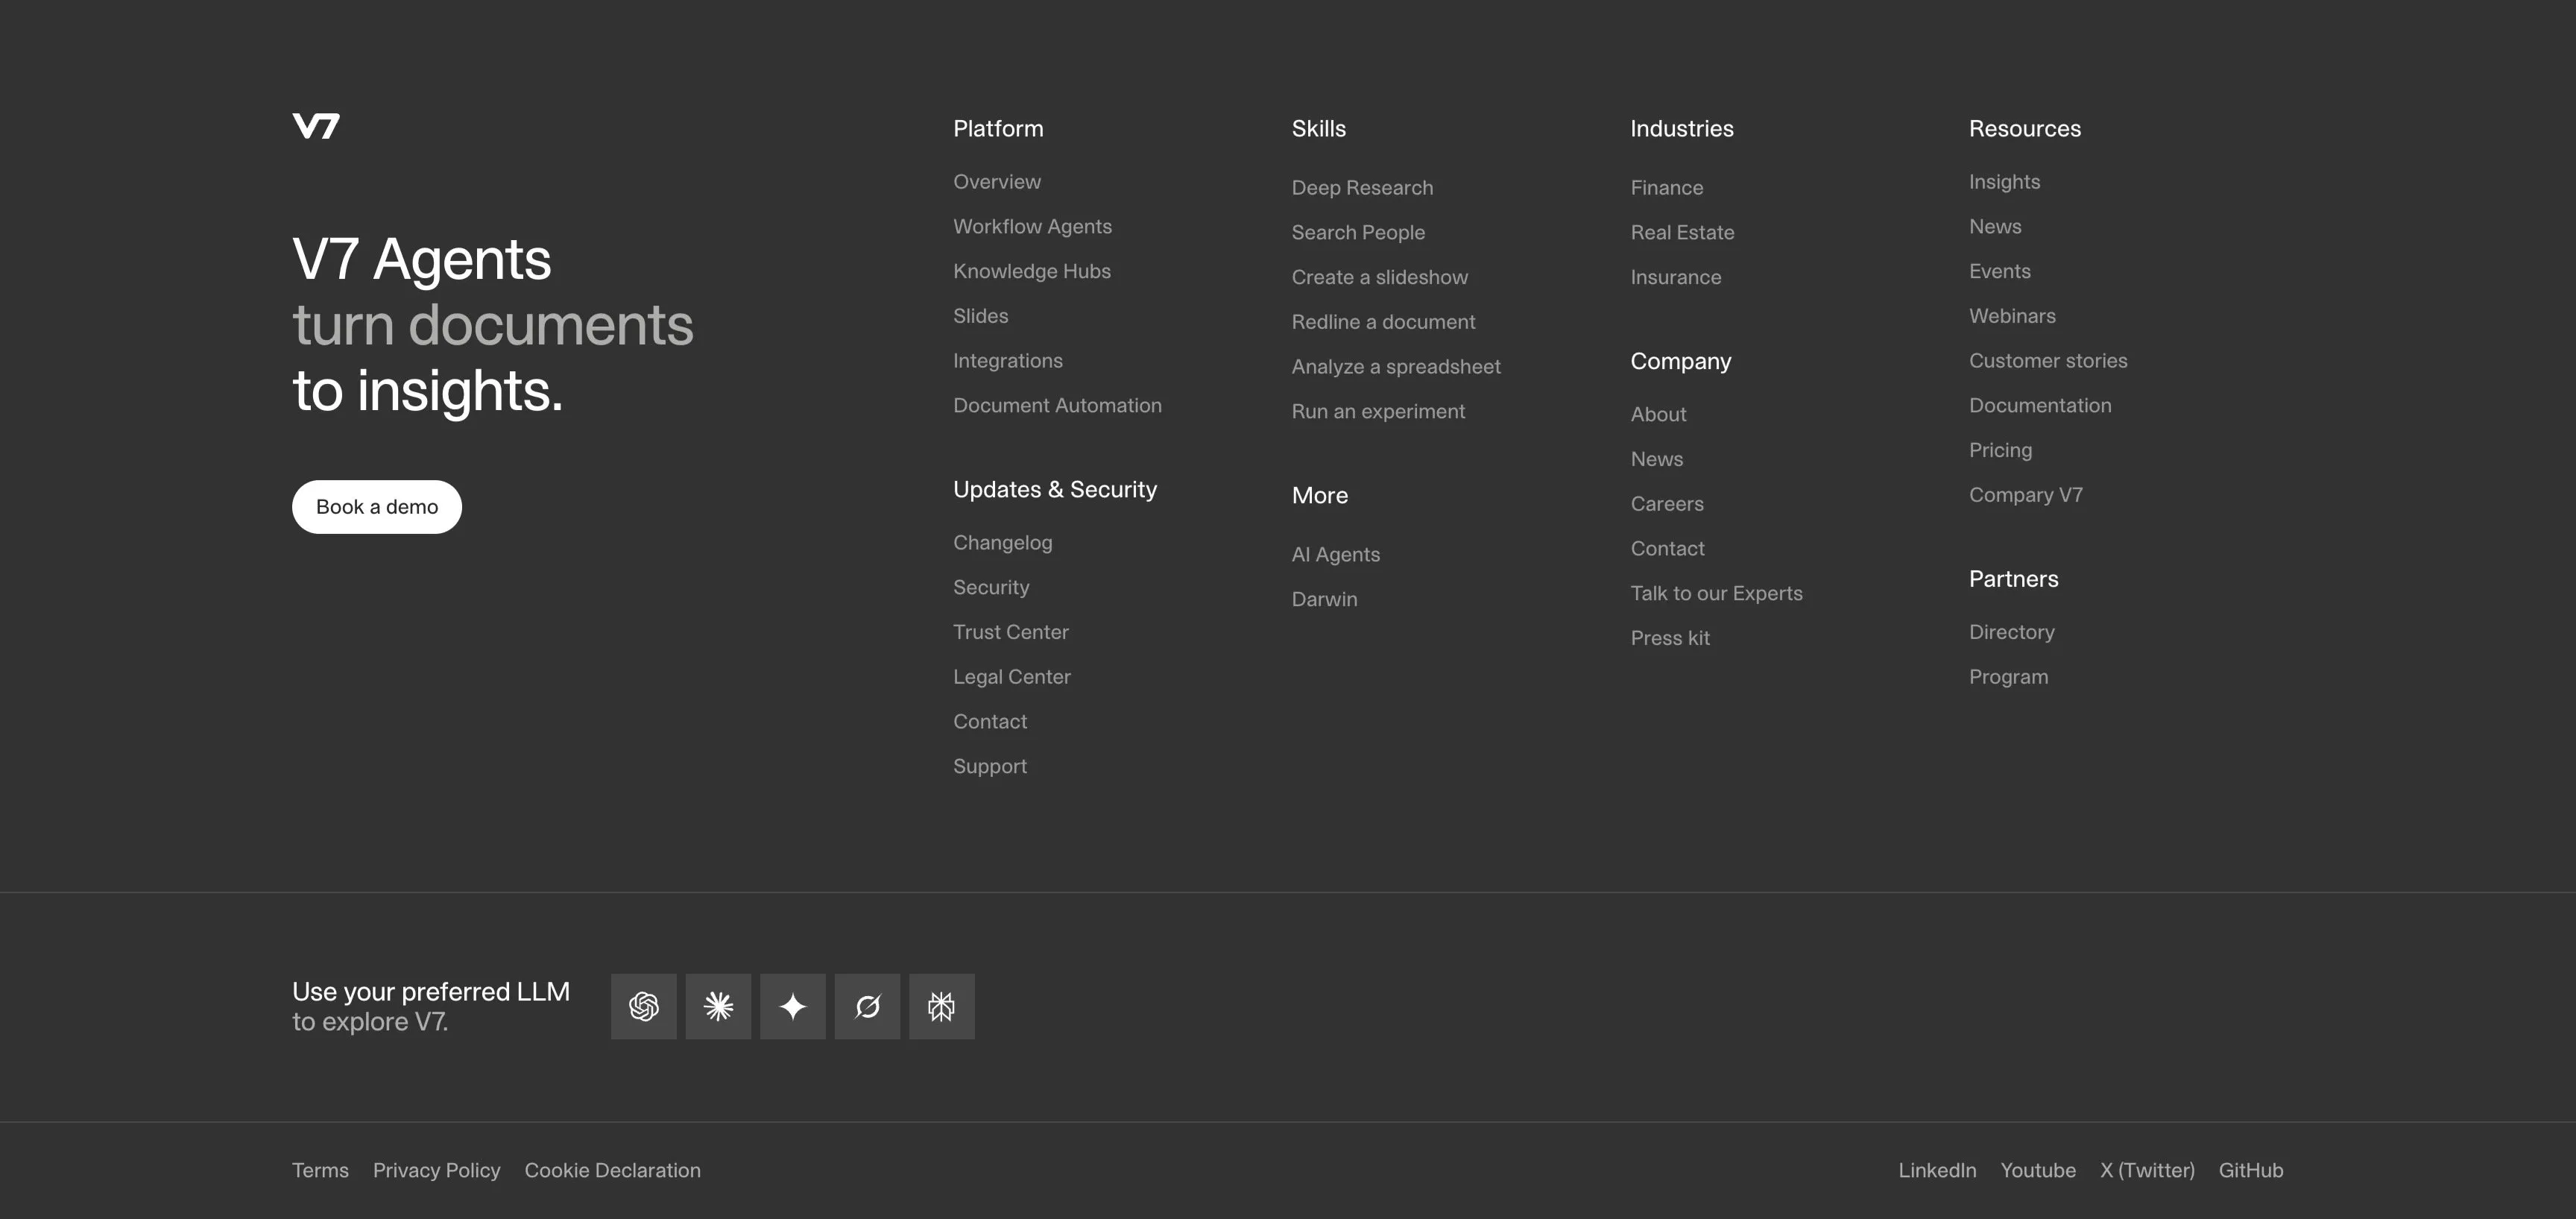The width and height of the screenshot is (2576, 1219).
Task: Open Insights under Resources
Action: point(2005,182)
